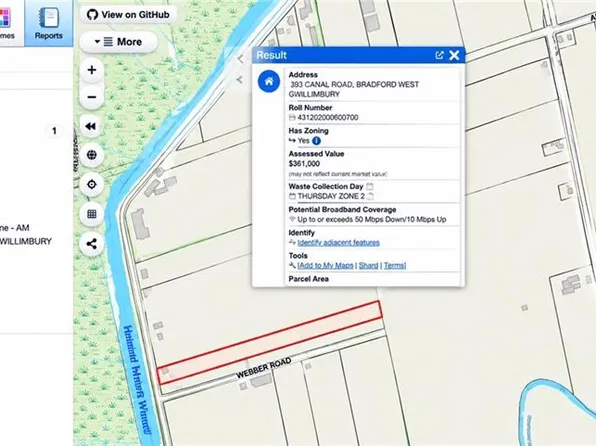Open the Reports tab
The height and width of the screenshot is (446, 596).
49,23
